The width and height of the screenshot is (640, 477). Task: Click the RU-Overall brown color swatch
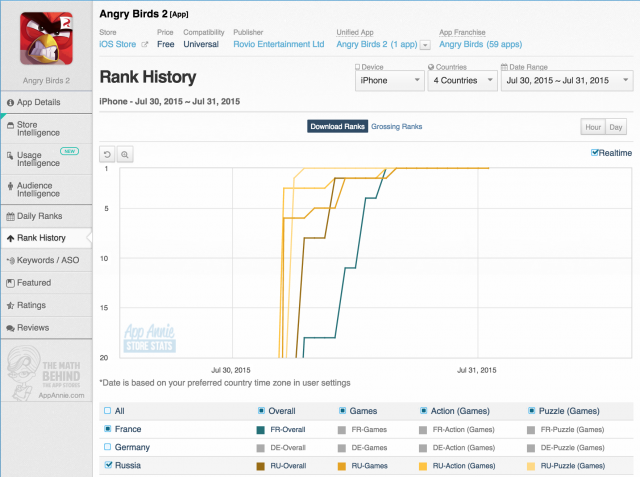point(261,465)
